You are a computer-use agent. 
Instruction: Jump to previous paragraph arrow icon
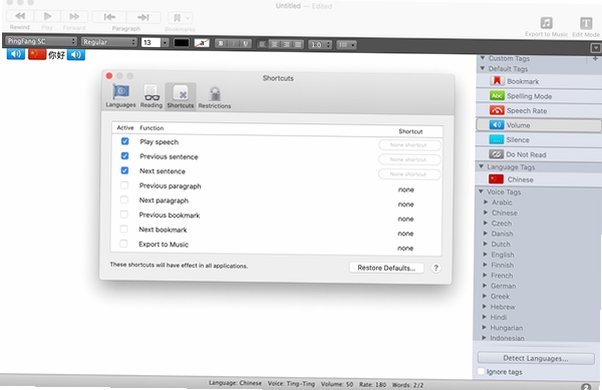109,17
